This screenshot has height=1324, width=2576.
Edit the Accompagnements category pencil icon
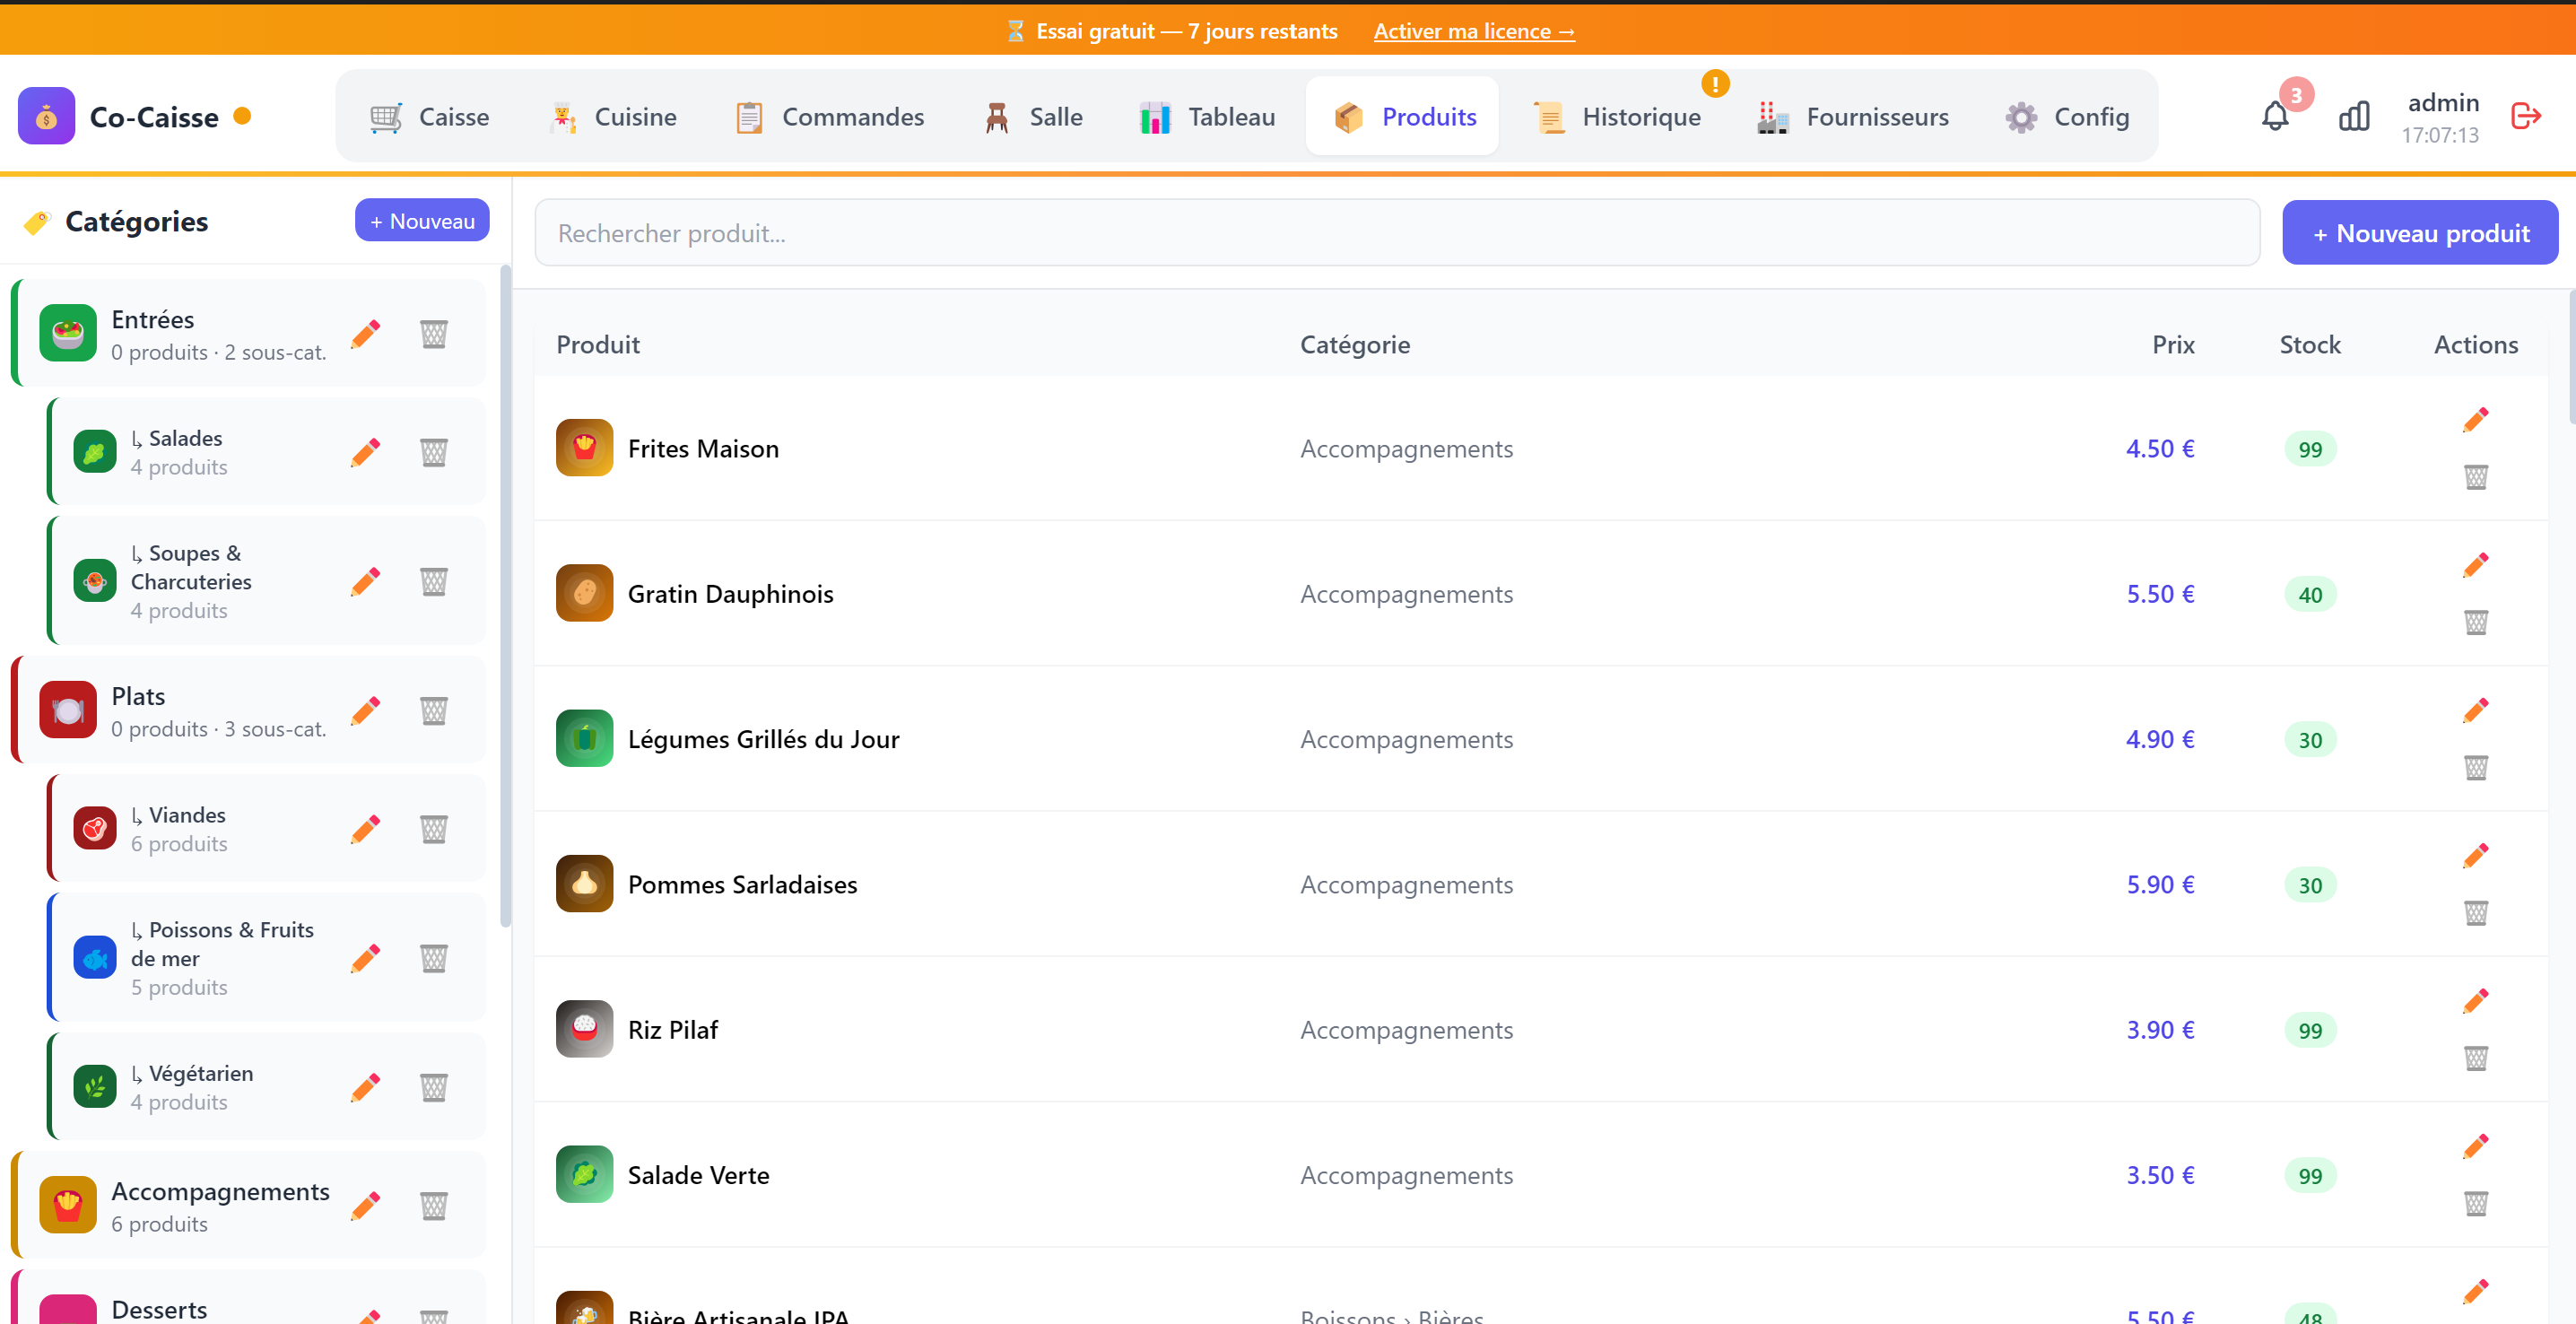(366, 1206)
